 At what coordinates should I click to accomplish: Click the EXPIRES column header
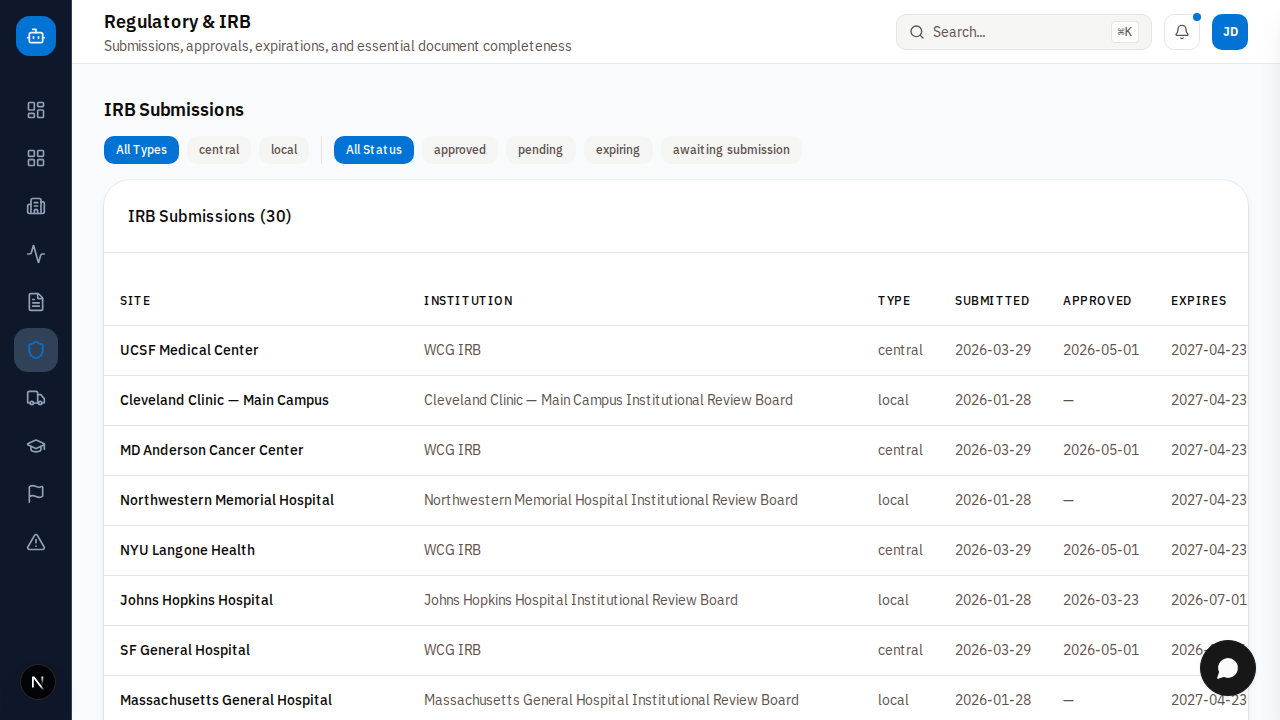1198,301
